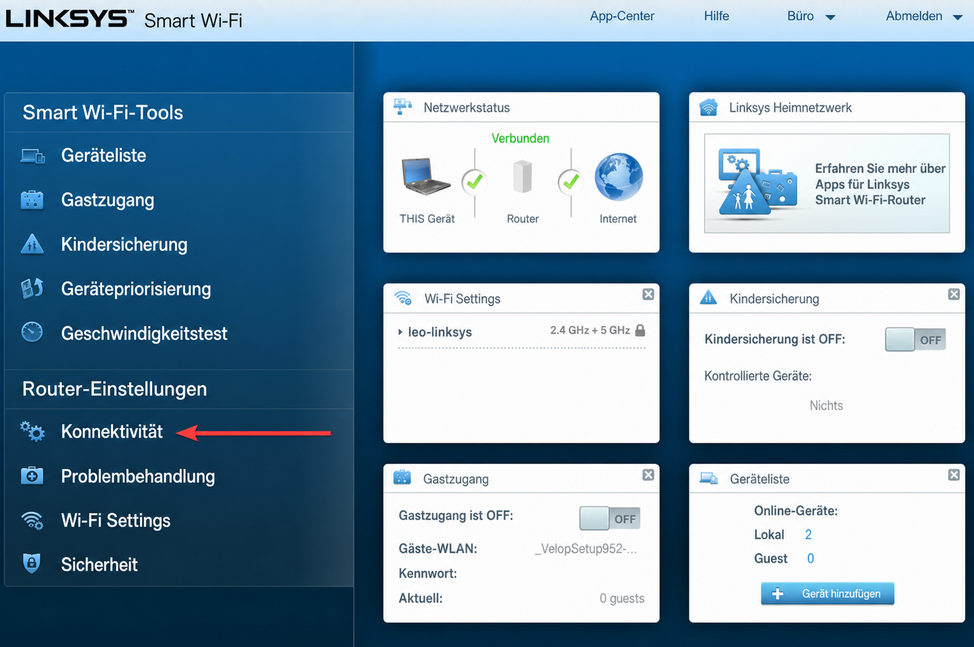Click the Gerätepriorisierung arrows icon
The width and height of the screenshot is (974, 647).
click(x=32, y=288)
